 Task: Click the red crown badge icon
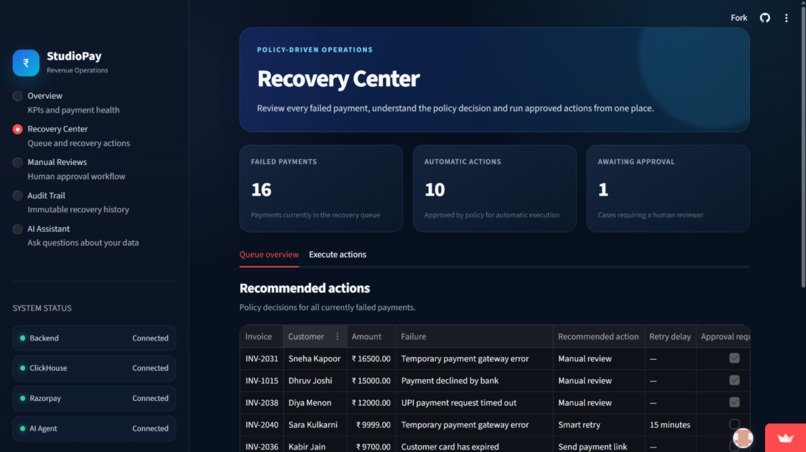[x=785, y=438]
